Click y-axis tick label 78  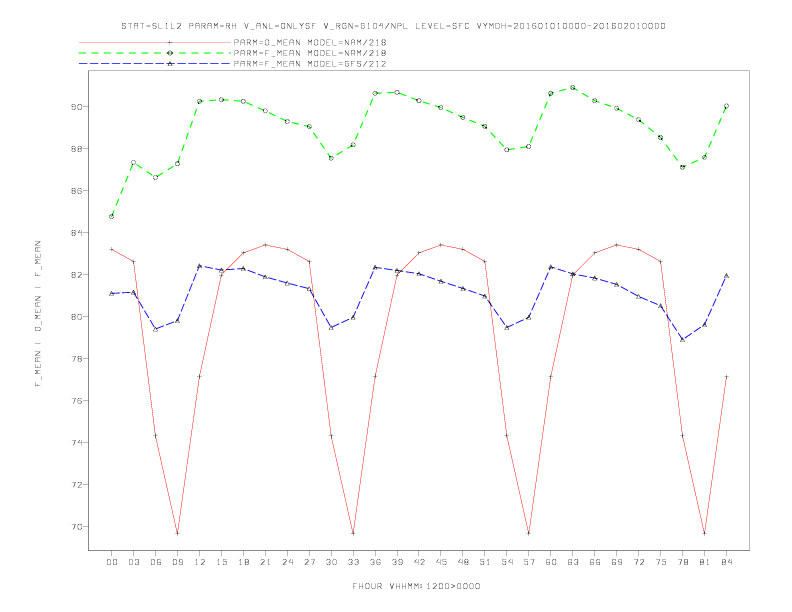point(77,359)
